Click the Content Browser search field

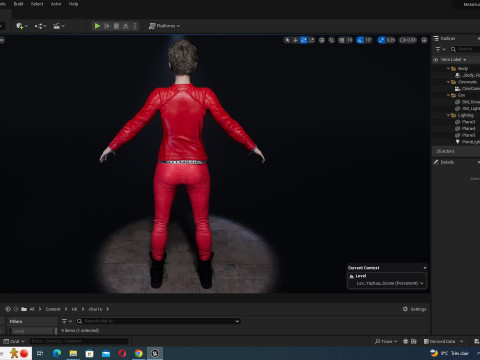(x=158, y=321)
